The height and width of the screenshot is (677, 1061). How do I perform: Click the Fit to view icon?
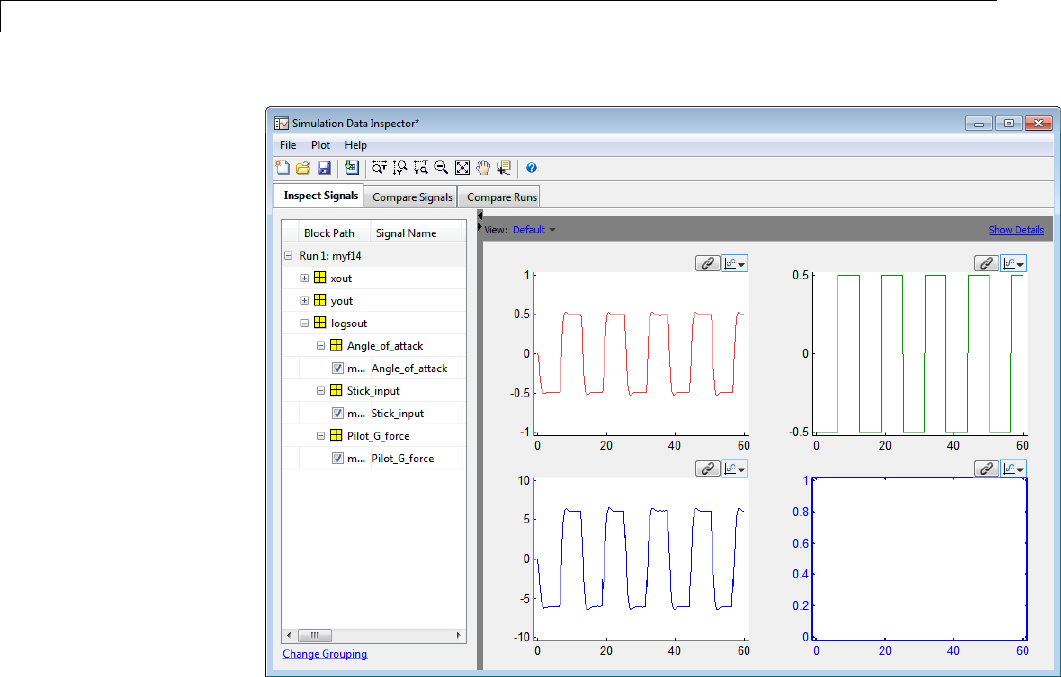pos(462,168)
